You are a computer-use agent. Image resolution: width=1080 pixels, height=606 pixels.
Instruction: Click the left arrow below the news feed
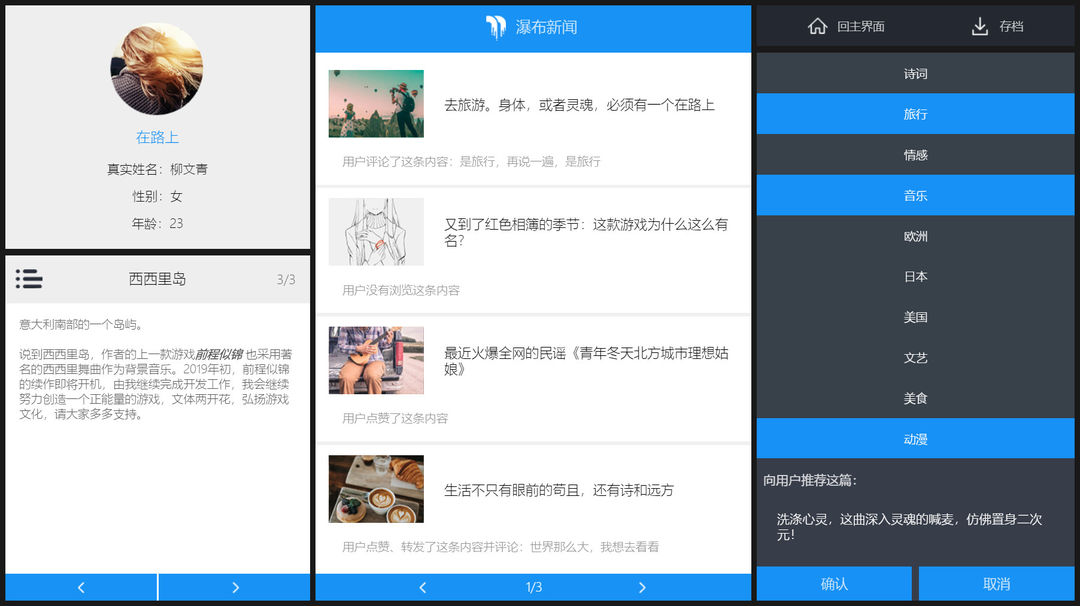tap(423, 587)
